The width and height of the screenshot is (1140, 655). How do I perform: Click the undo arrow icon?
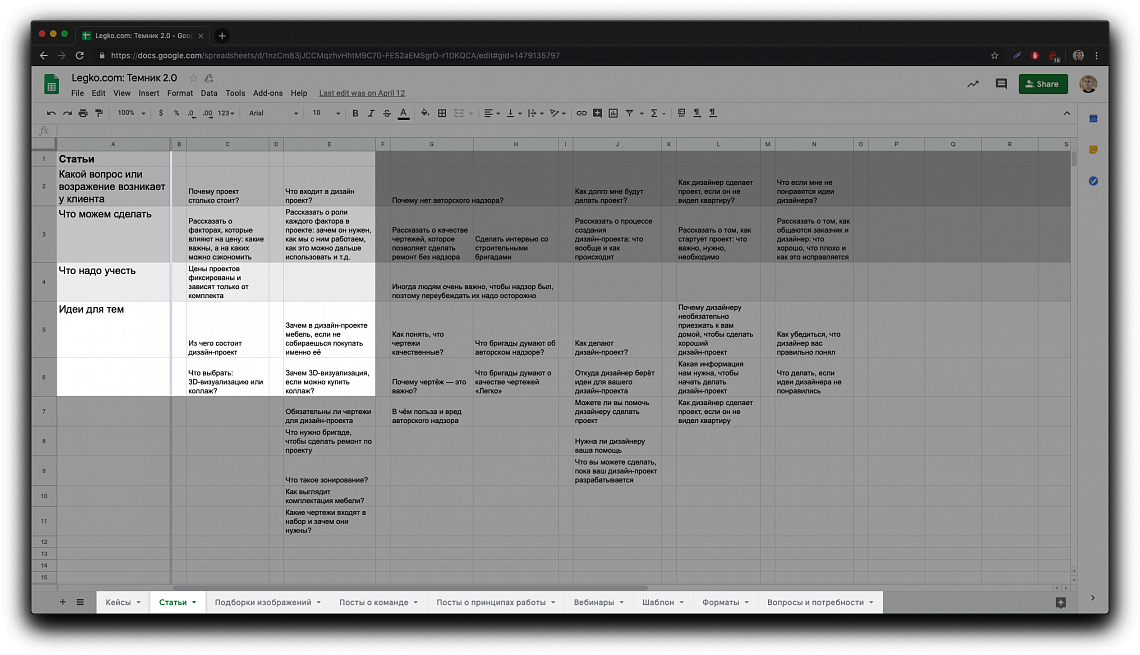click(51, 113)
